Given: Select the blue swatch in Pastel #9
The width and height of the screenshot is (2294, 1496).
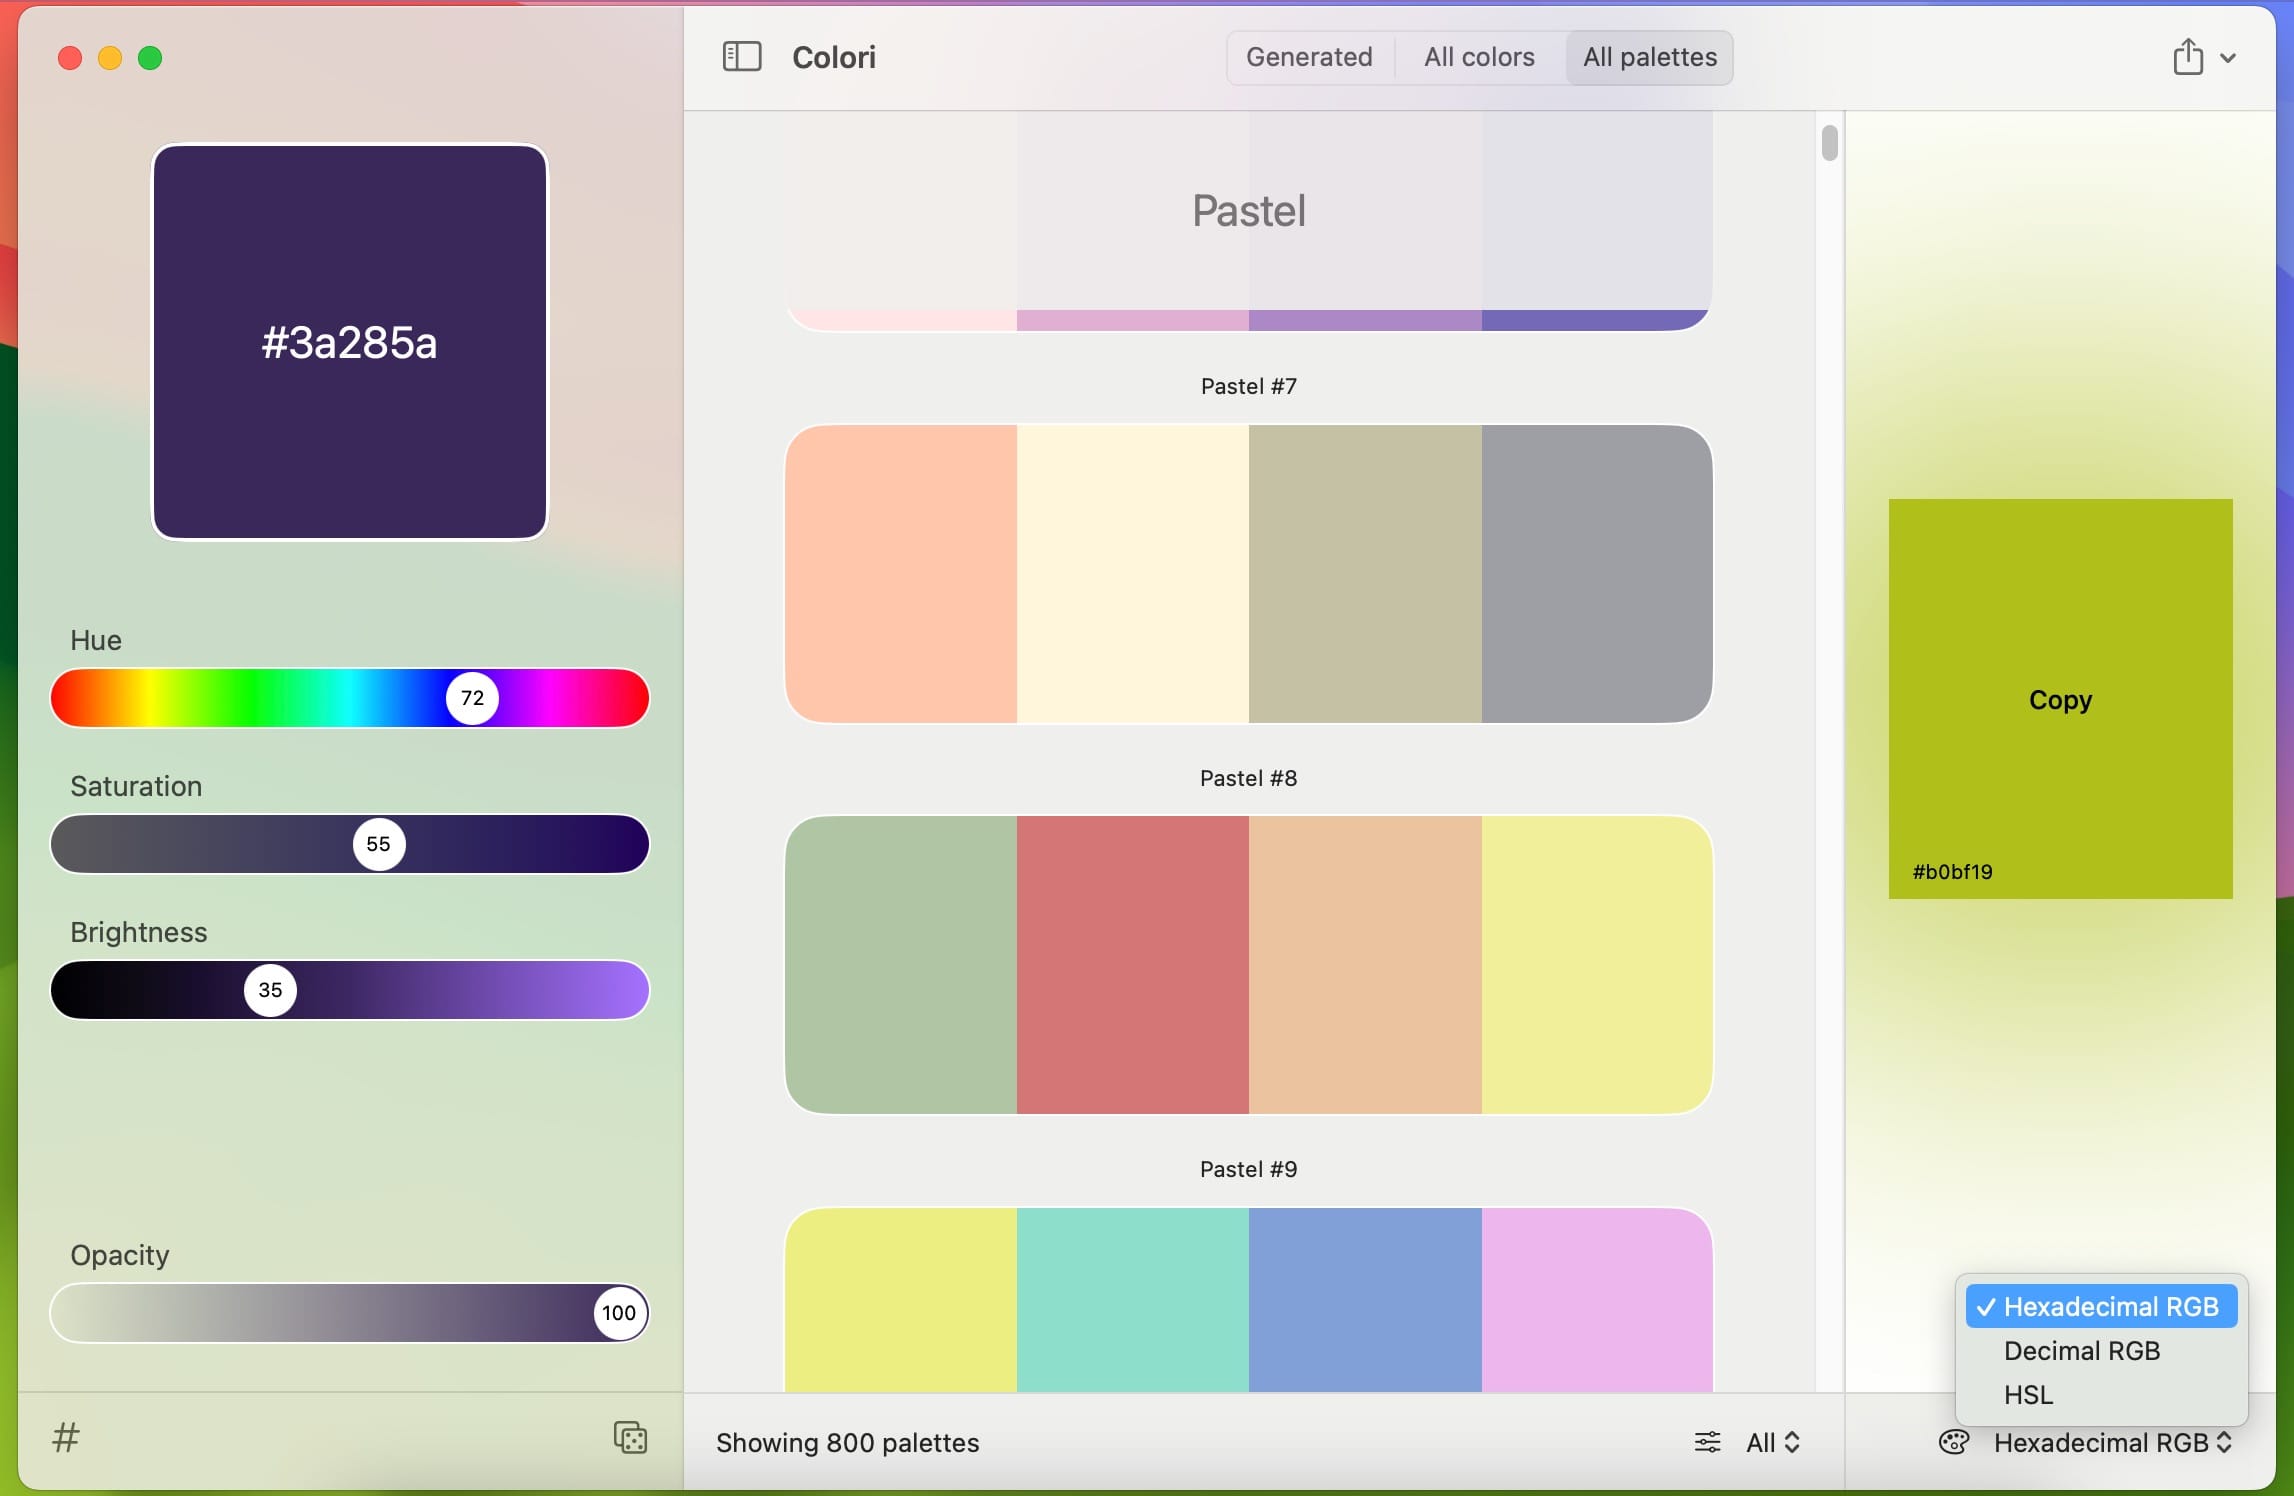Looking at the screenshot, I should tap(1365, 1300).
